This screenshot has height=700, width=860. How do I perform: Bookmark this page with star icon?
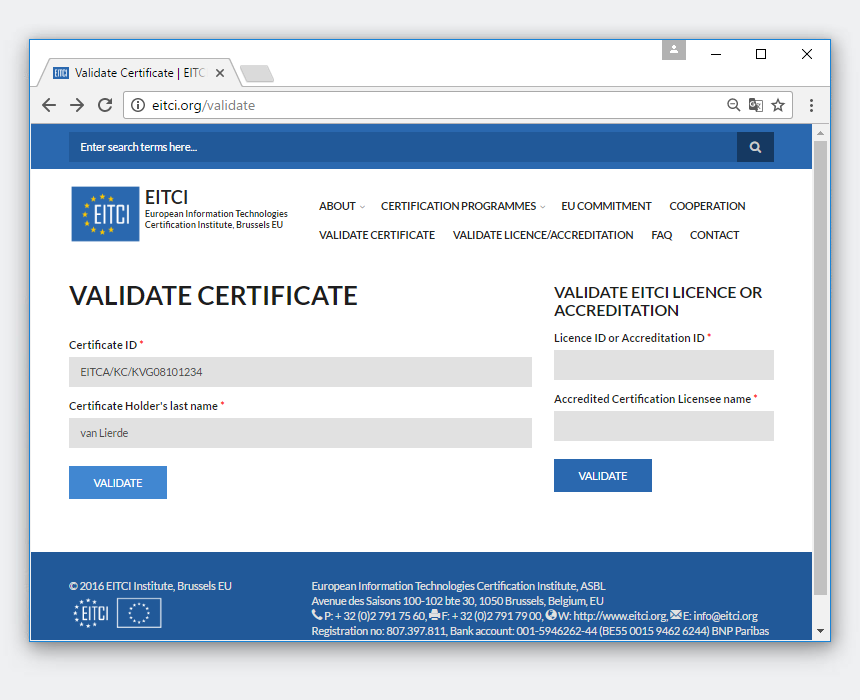(x=778, y=105)
